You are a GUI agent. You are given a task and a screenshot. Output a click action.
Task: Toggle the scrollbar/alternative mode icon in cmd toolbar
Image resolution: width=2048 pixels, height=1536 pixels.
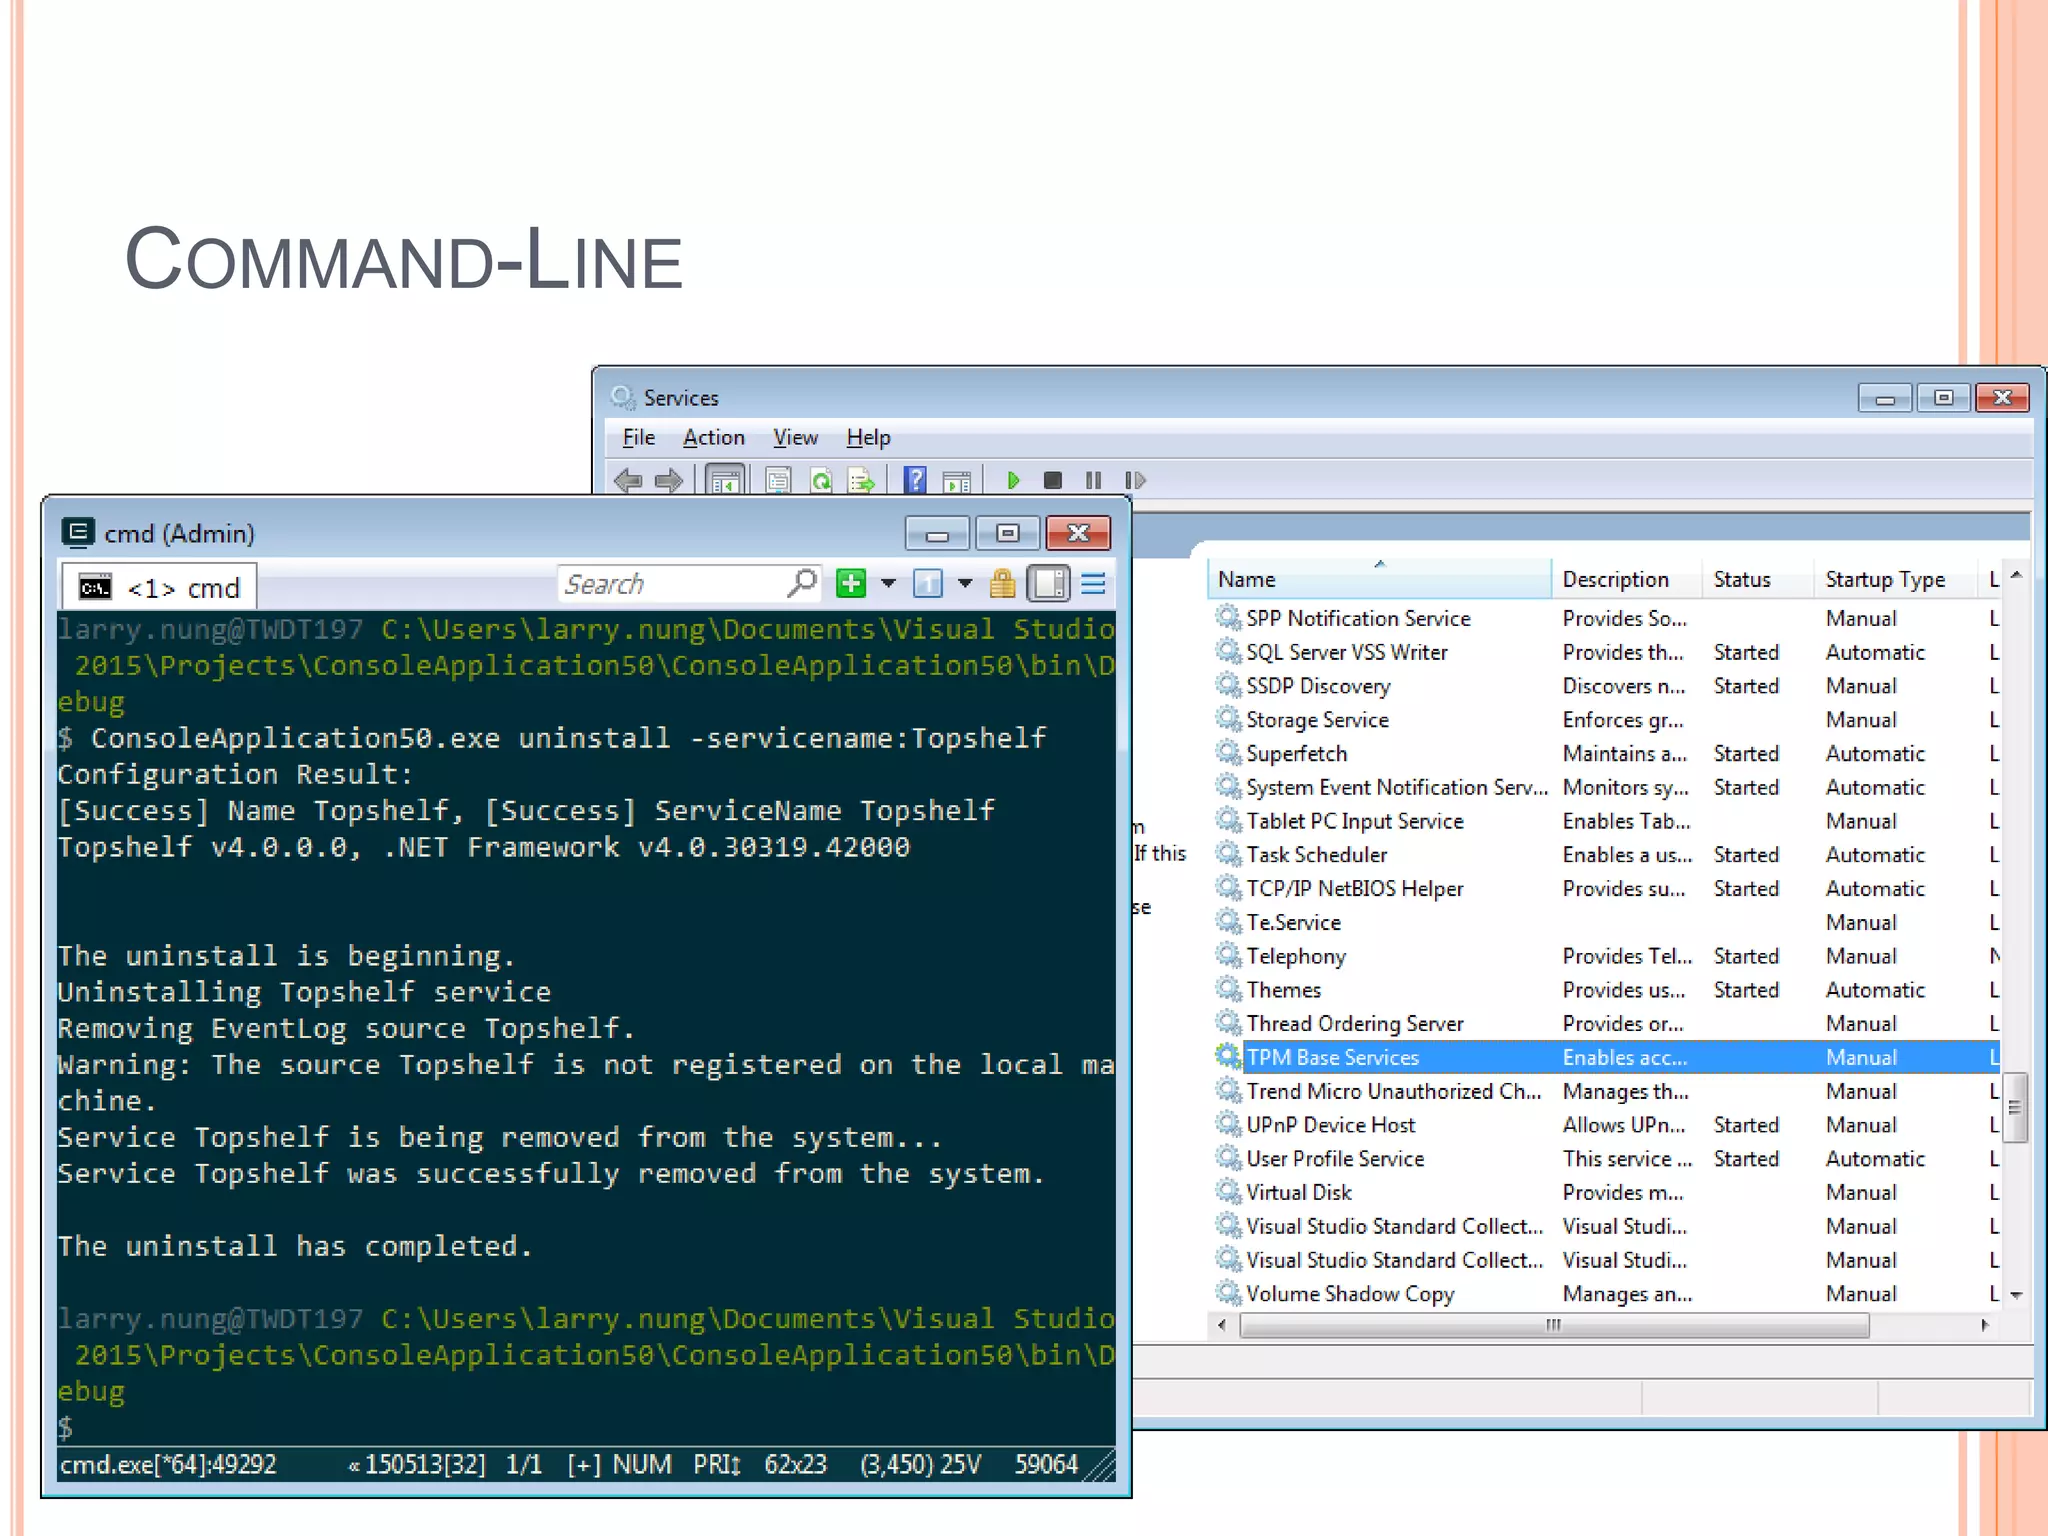(1049, 583)
